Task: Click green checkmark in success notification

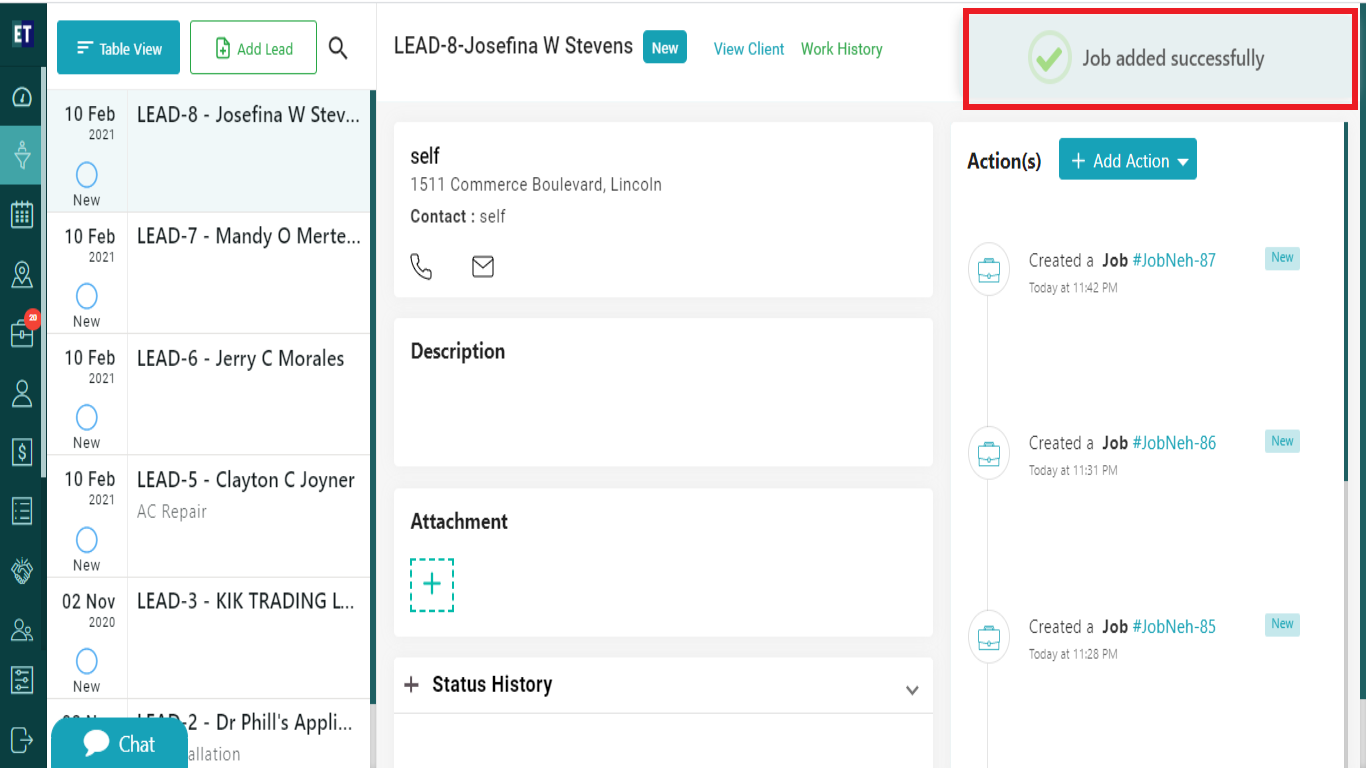Action: 1049,58
